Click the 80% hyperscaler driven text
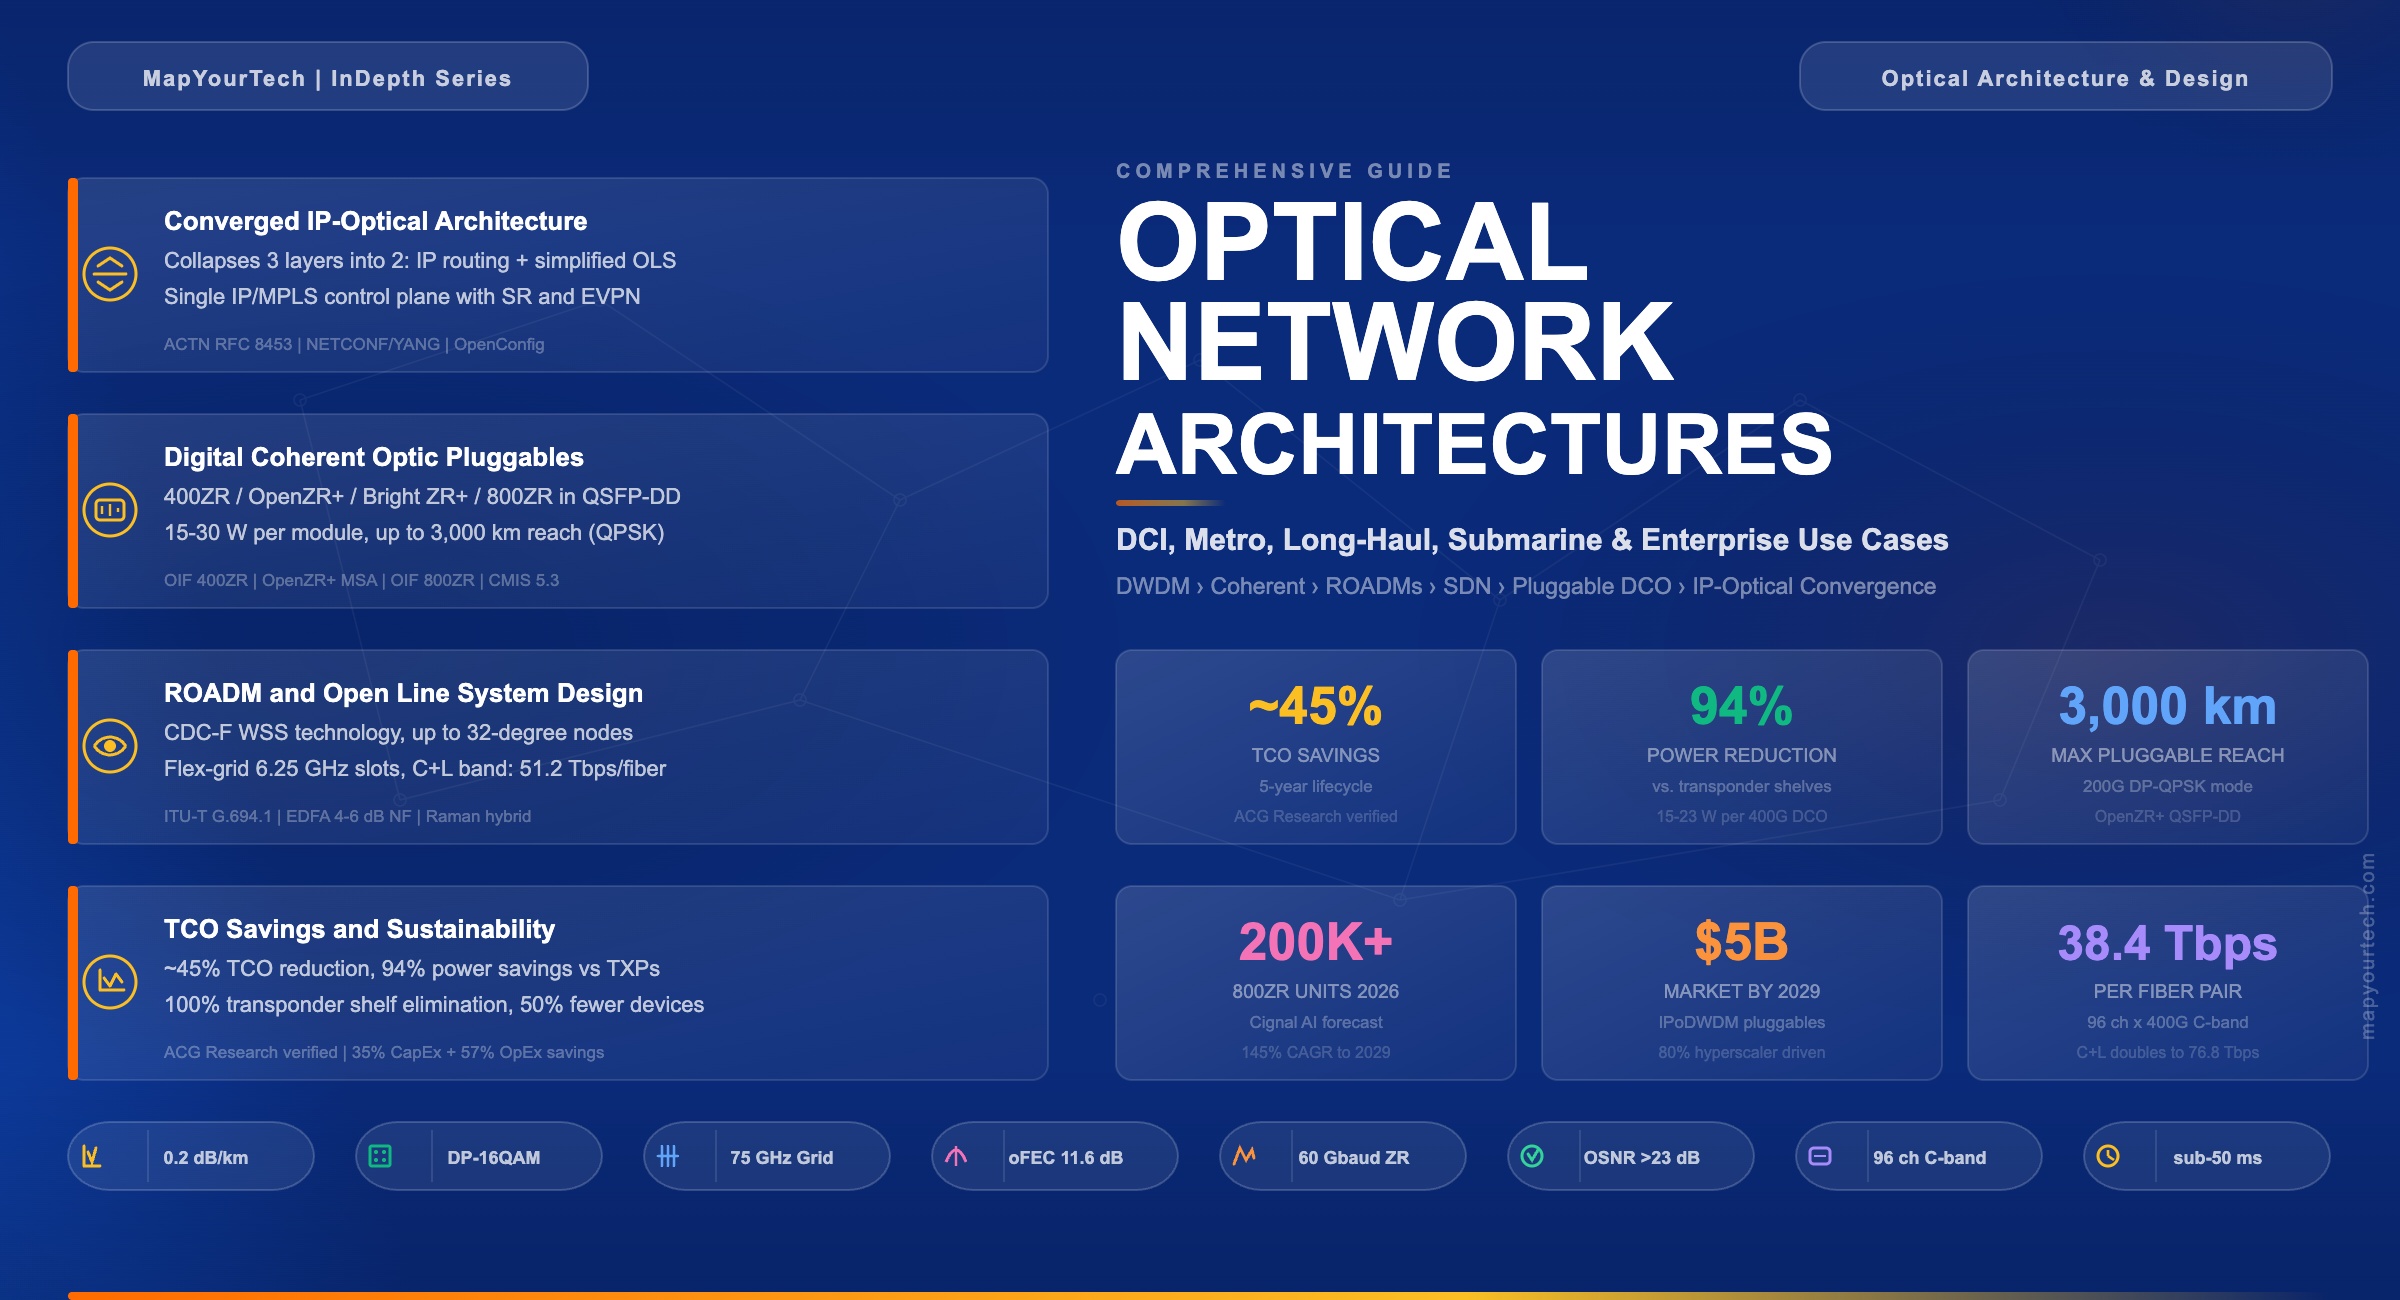Screen dimensions: 2400x1300 click(1742, 1052)
